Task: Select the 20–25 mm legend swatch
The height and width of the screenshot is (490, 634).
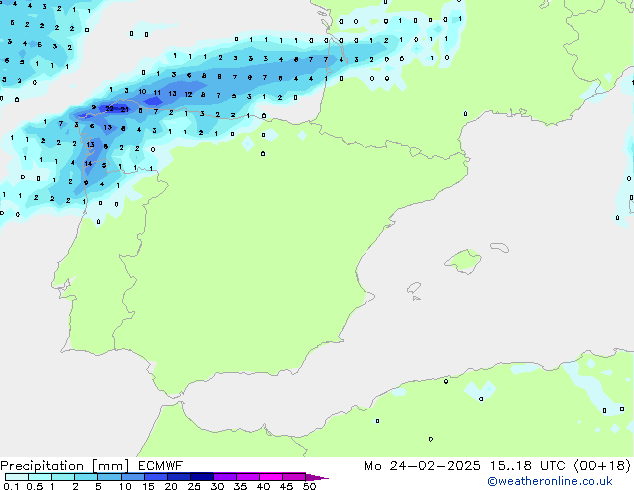Action: coord(178,477)
